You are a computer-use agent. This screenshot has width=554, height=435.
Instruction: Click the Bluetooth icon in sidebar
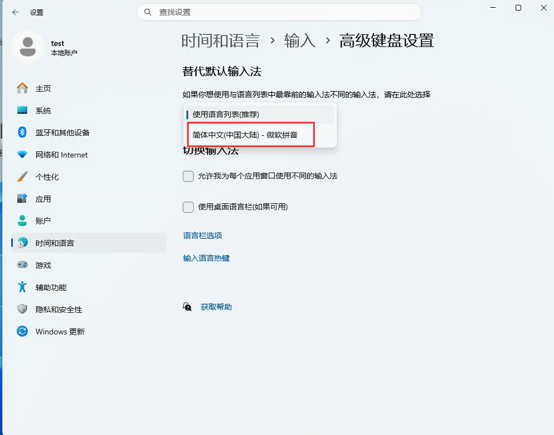pyautogui.click(x=22, y=132)
